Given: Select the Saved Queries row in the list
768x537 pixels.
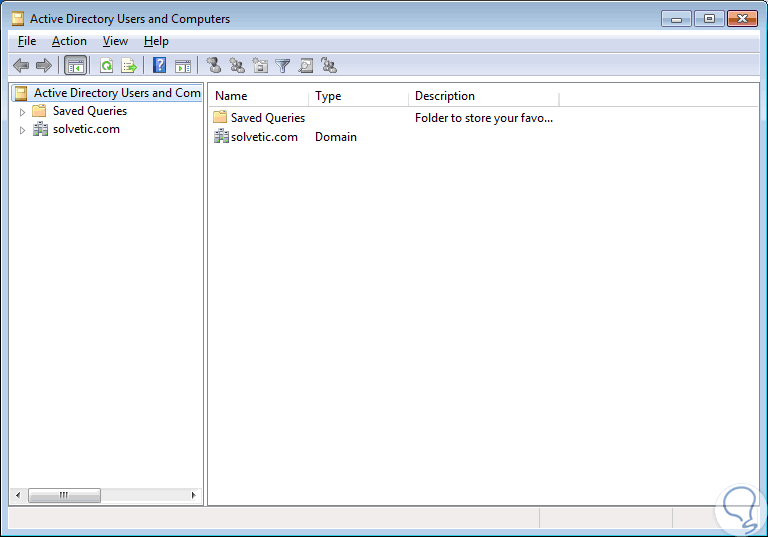Looking at the screenshot, I should (384, 118).
